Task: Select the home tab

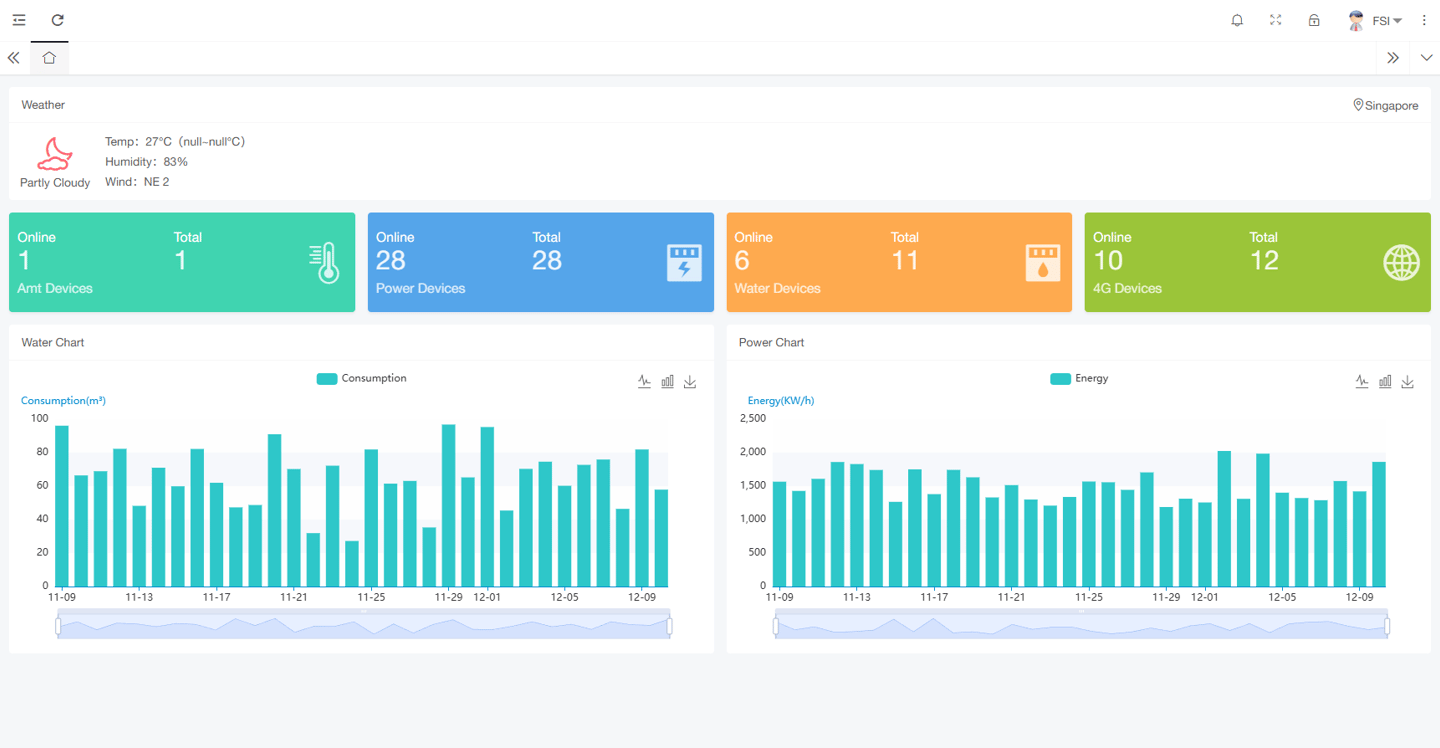Action: [x=49, y=58]
